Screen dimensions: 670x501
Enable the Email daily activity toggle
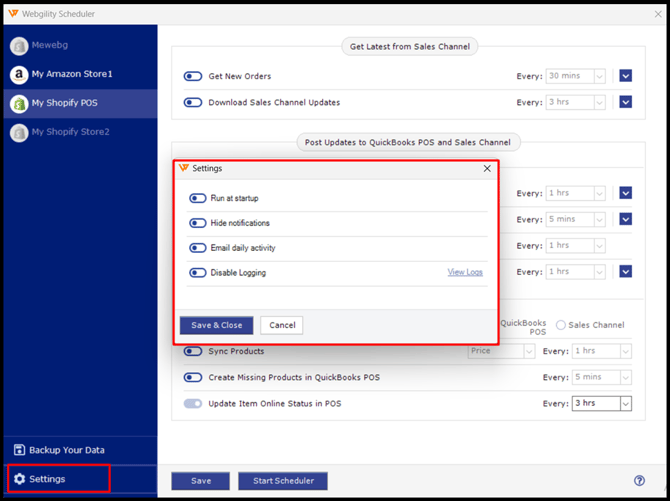click(x=197, y=248)
